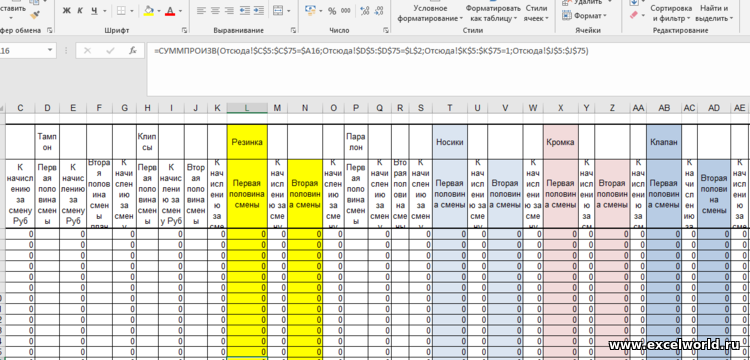Open the underline style dropdown arrow
This screenshot has width=750, height=360.
pyautogui.click(x=105, y=11)
